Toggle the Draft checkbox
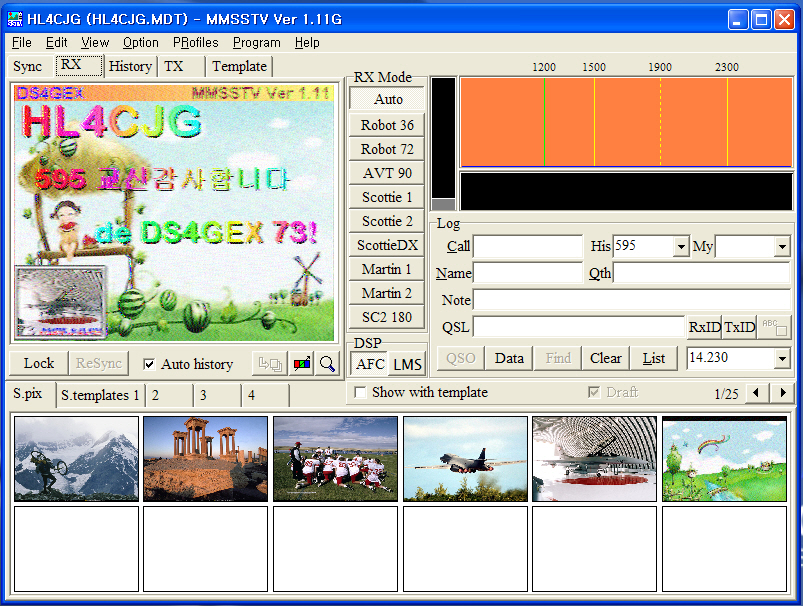This screenshot has width=803, height=606. [594, 392]
